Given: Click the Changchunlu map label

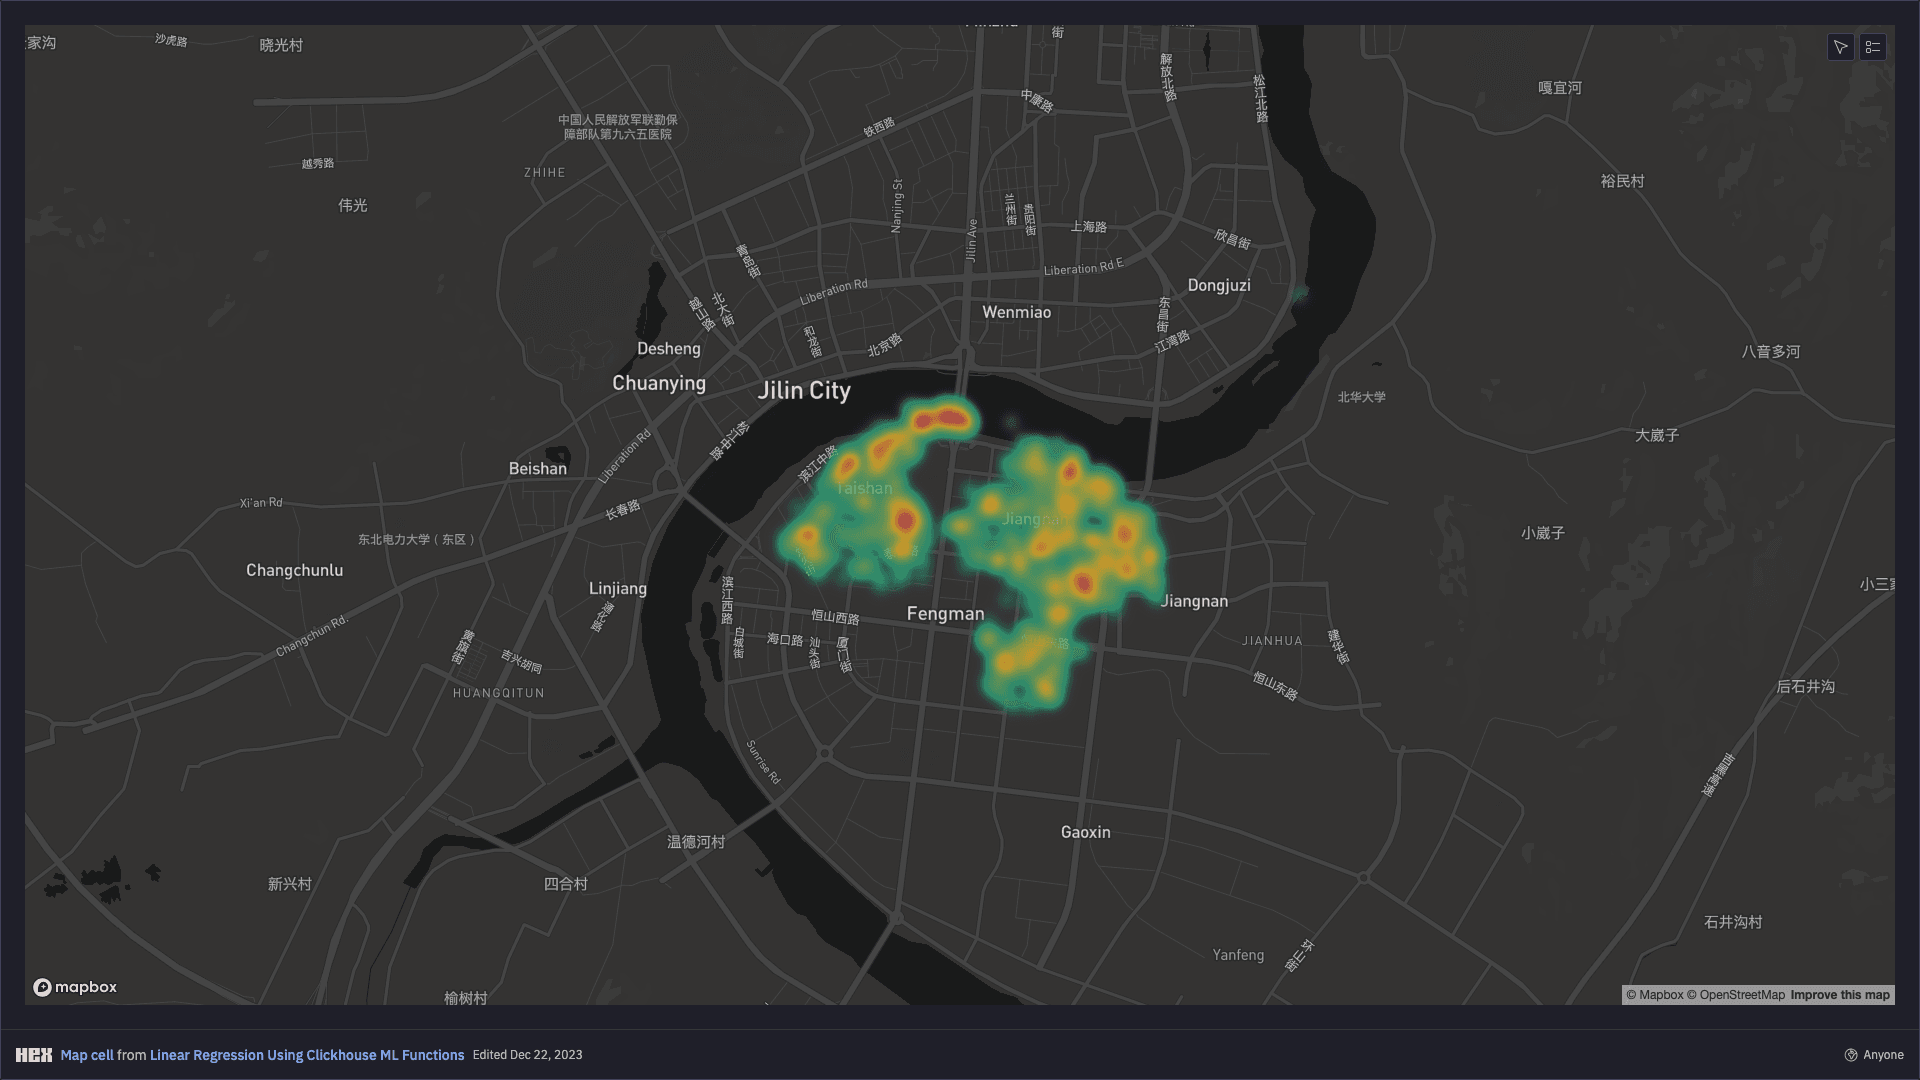Looking at the screenshot, I should click(x=294, y=570).
